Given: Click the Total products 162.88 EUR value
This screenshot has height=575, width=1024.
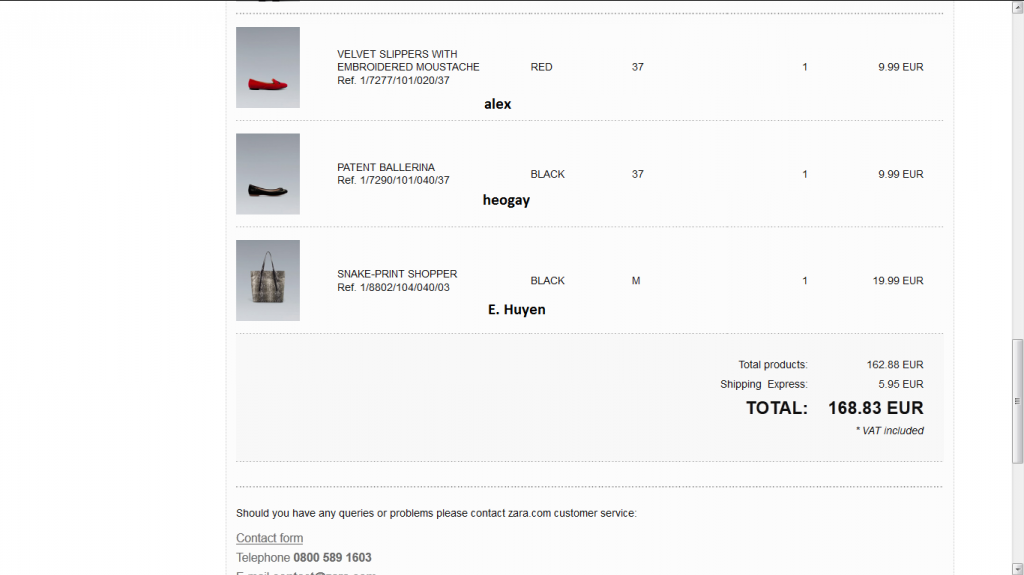Looking at the screenshot, I should click(x=895, y=365).
